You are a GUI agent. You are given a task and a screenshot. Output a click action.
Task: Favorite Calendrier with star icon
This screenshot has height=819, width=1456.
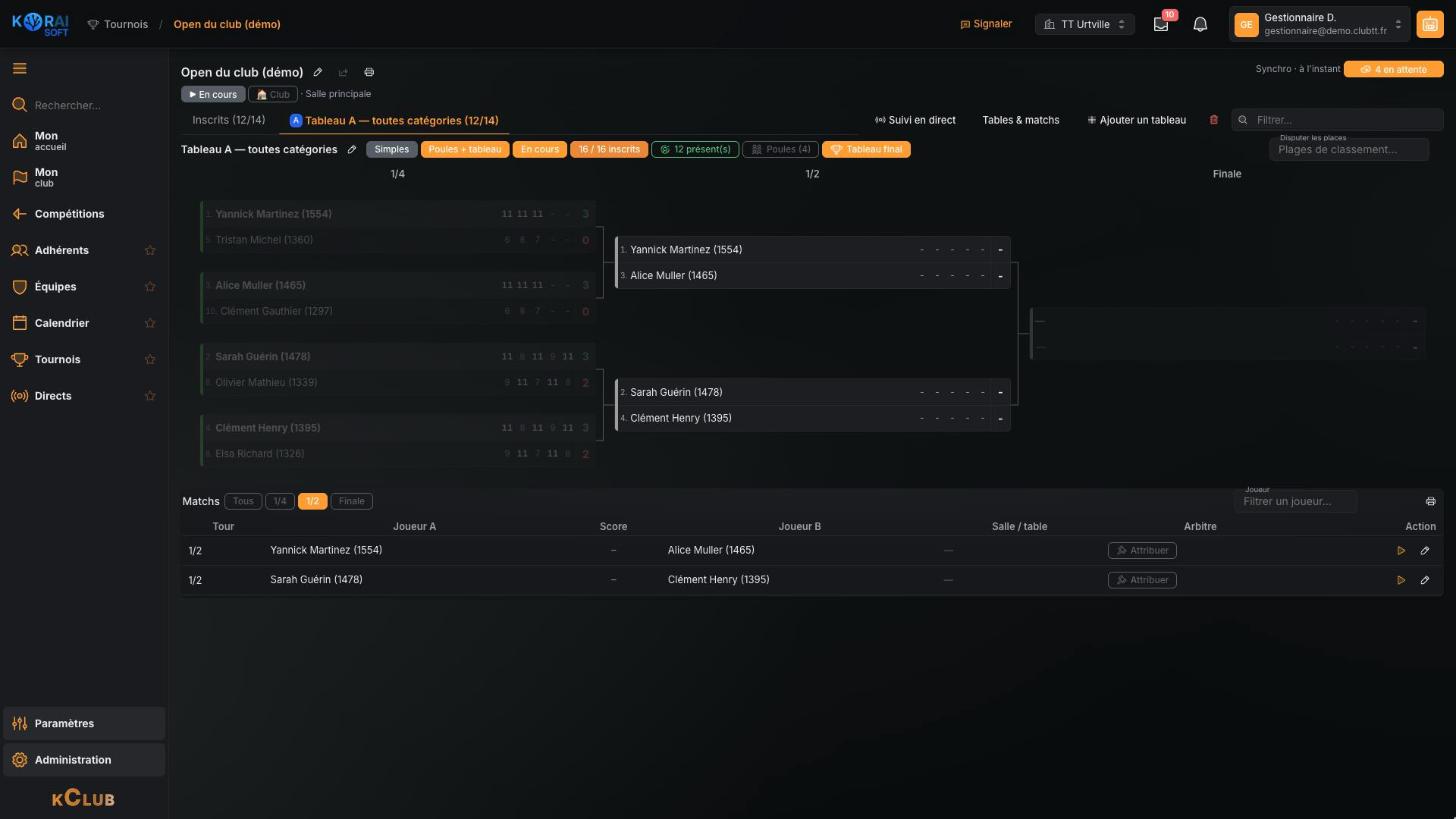[150, 323]
